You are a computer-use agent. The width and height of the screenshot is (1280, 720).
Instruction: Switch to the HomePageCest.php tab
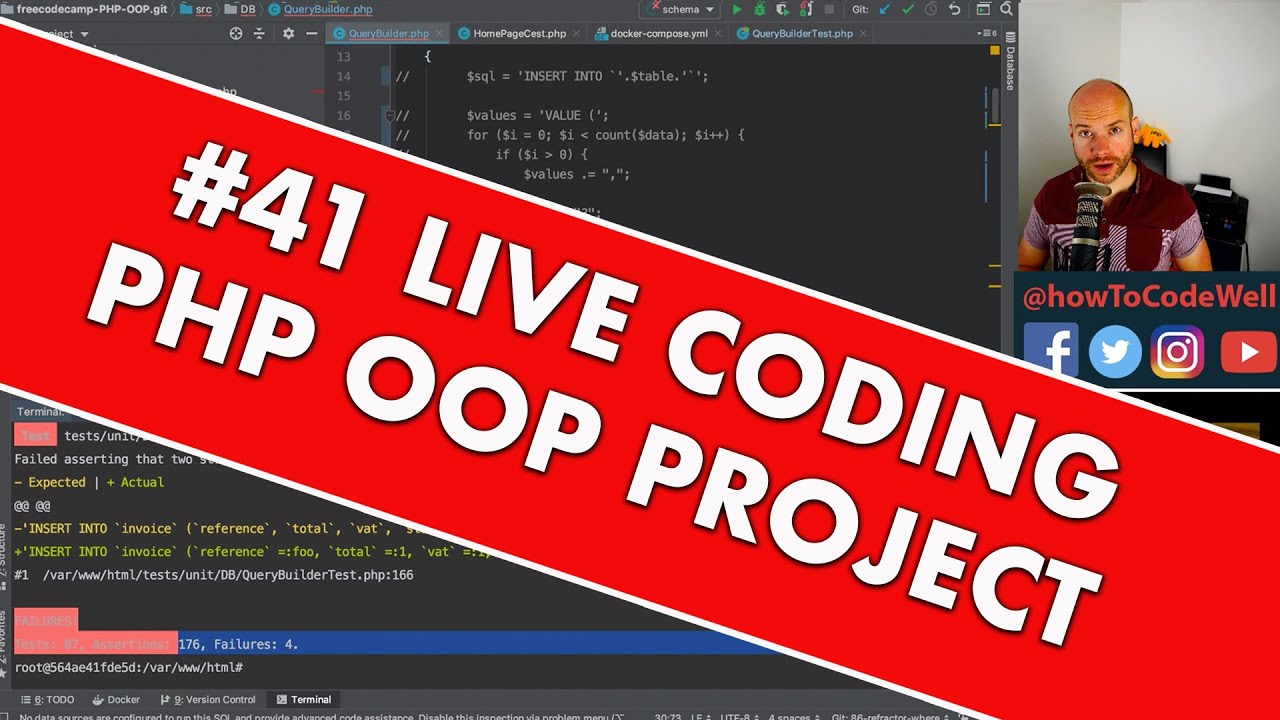(519, 33)
